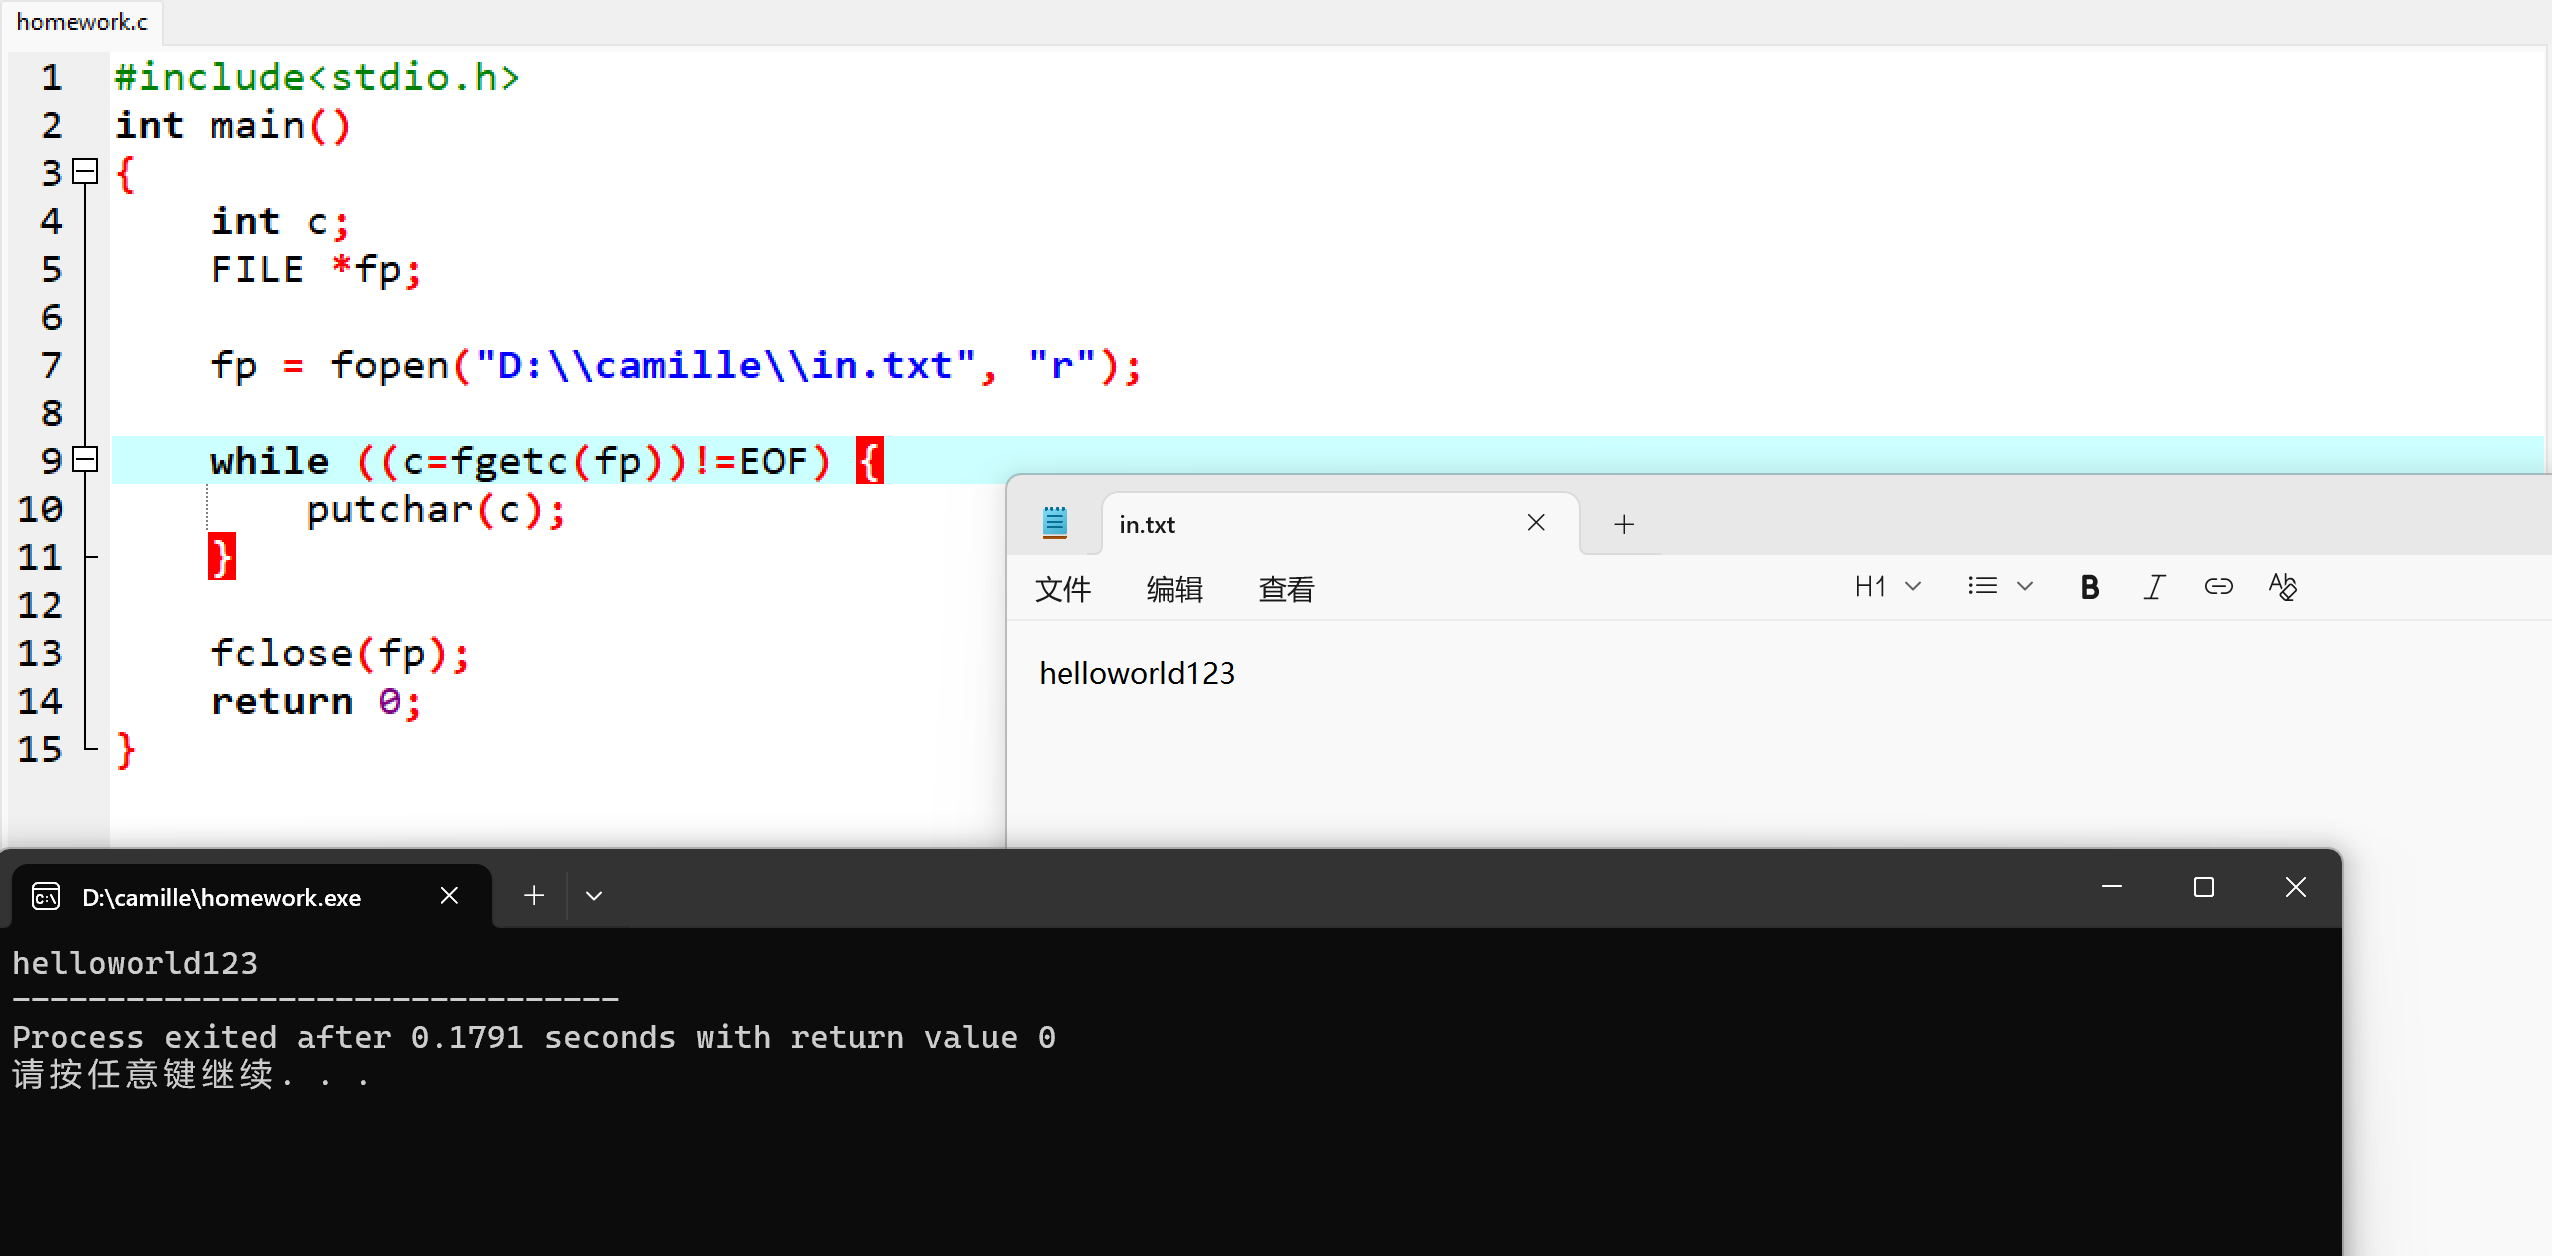Collapse the while loop fold at line 9
This screenshot has height=1256, width=2552.
coord(87,459)
